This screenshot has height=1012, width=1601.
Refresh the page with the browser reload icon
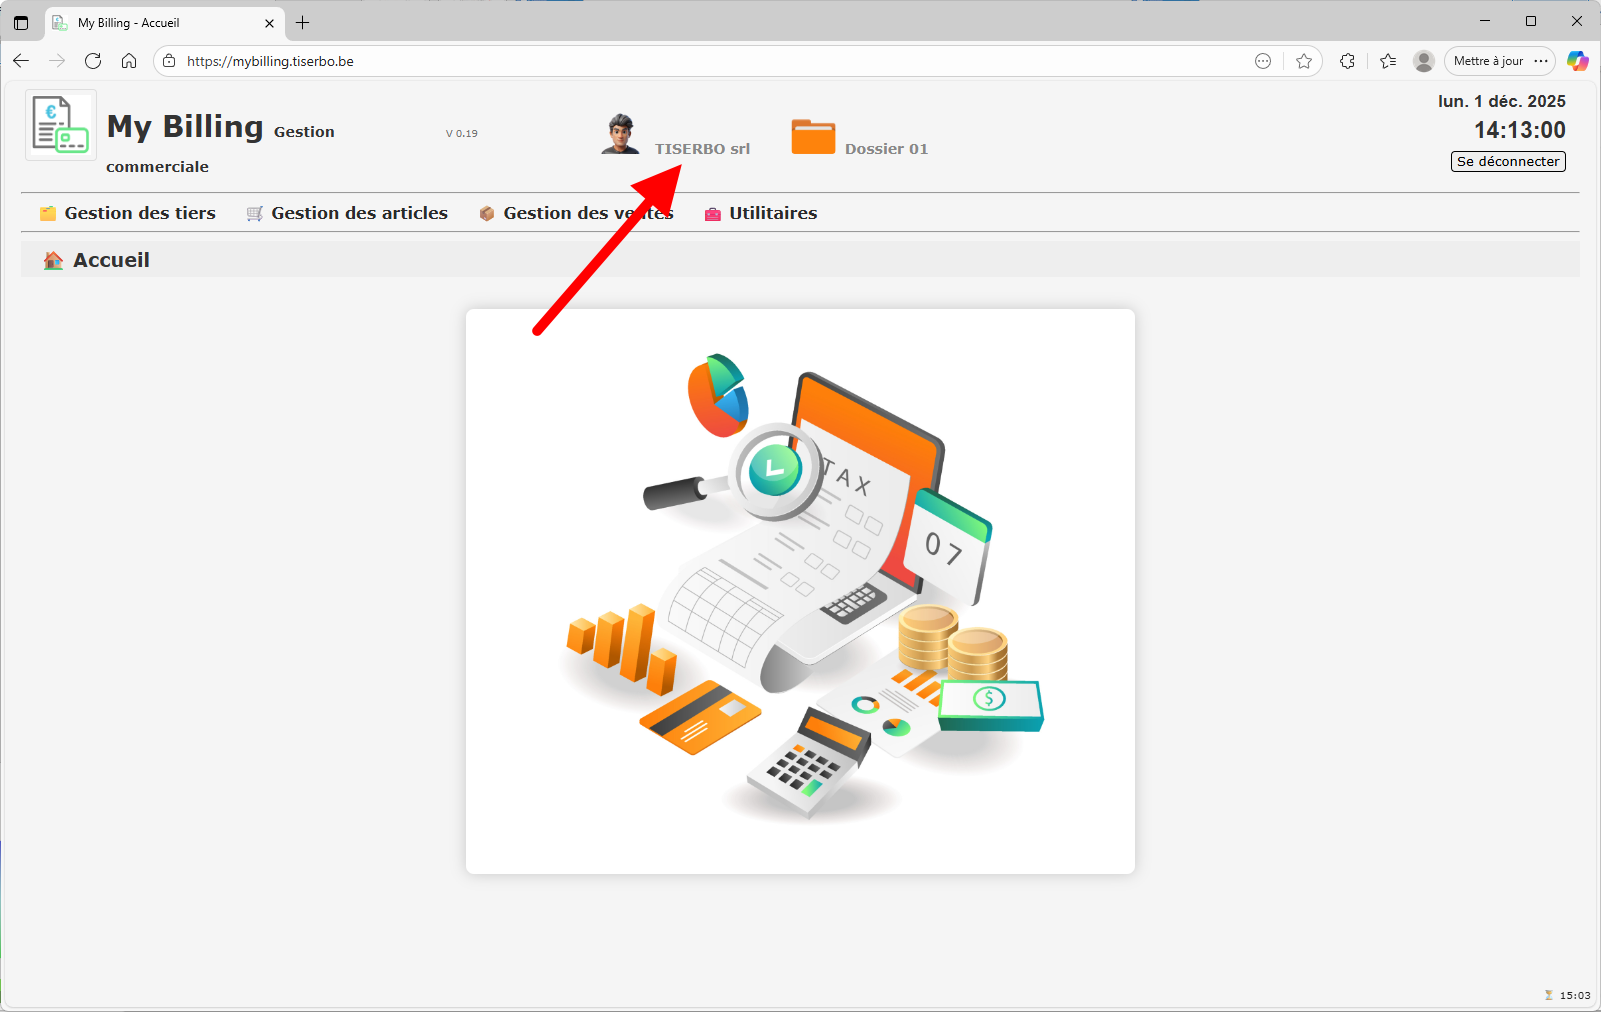click(x=93, y=61)
